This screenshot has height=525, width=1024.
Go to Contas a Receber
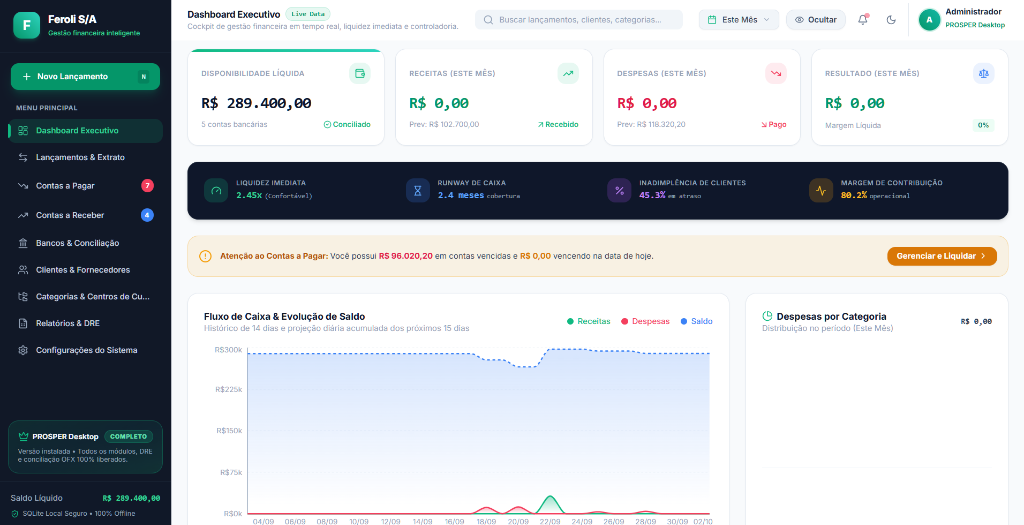click(86, 215)
